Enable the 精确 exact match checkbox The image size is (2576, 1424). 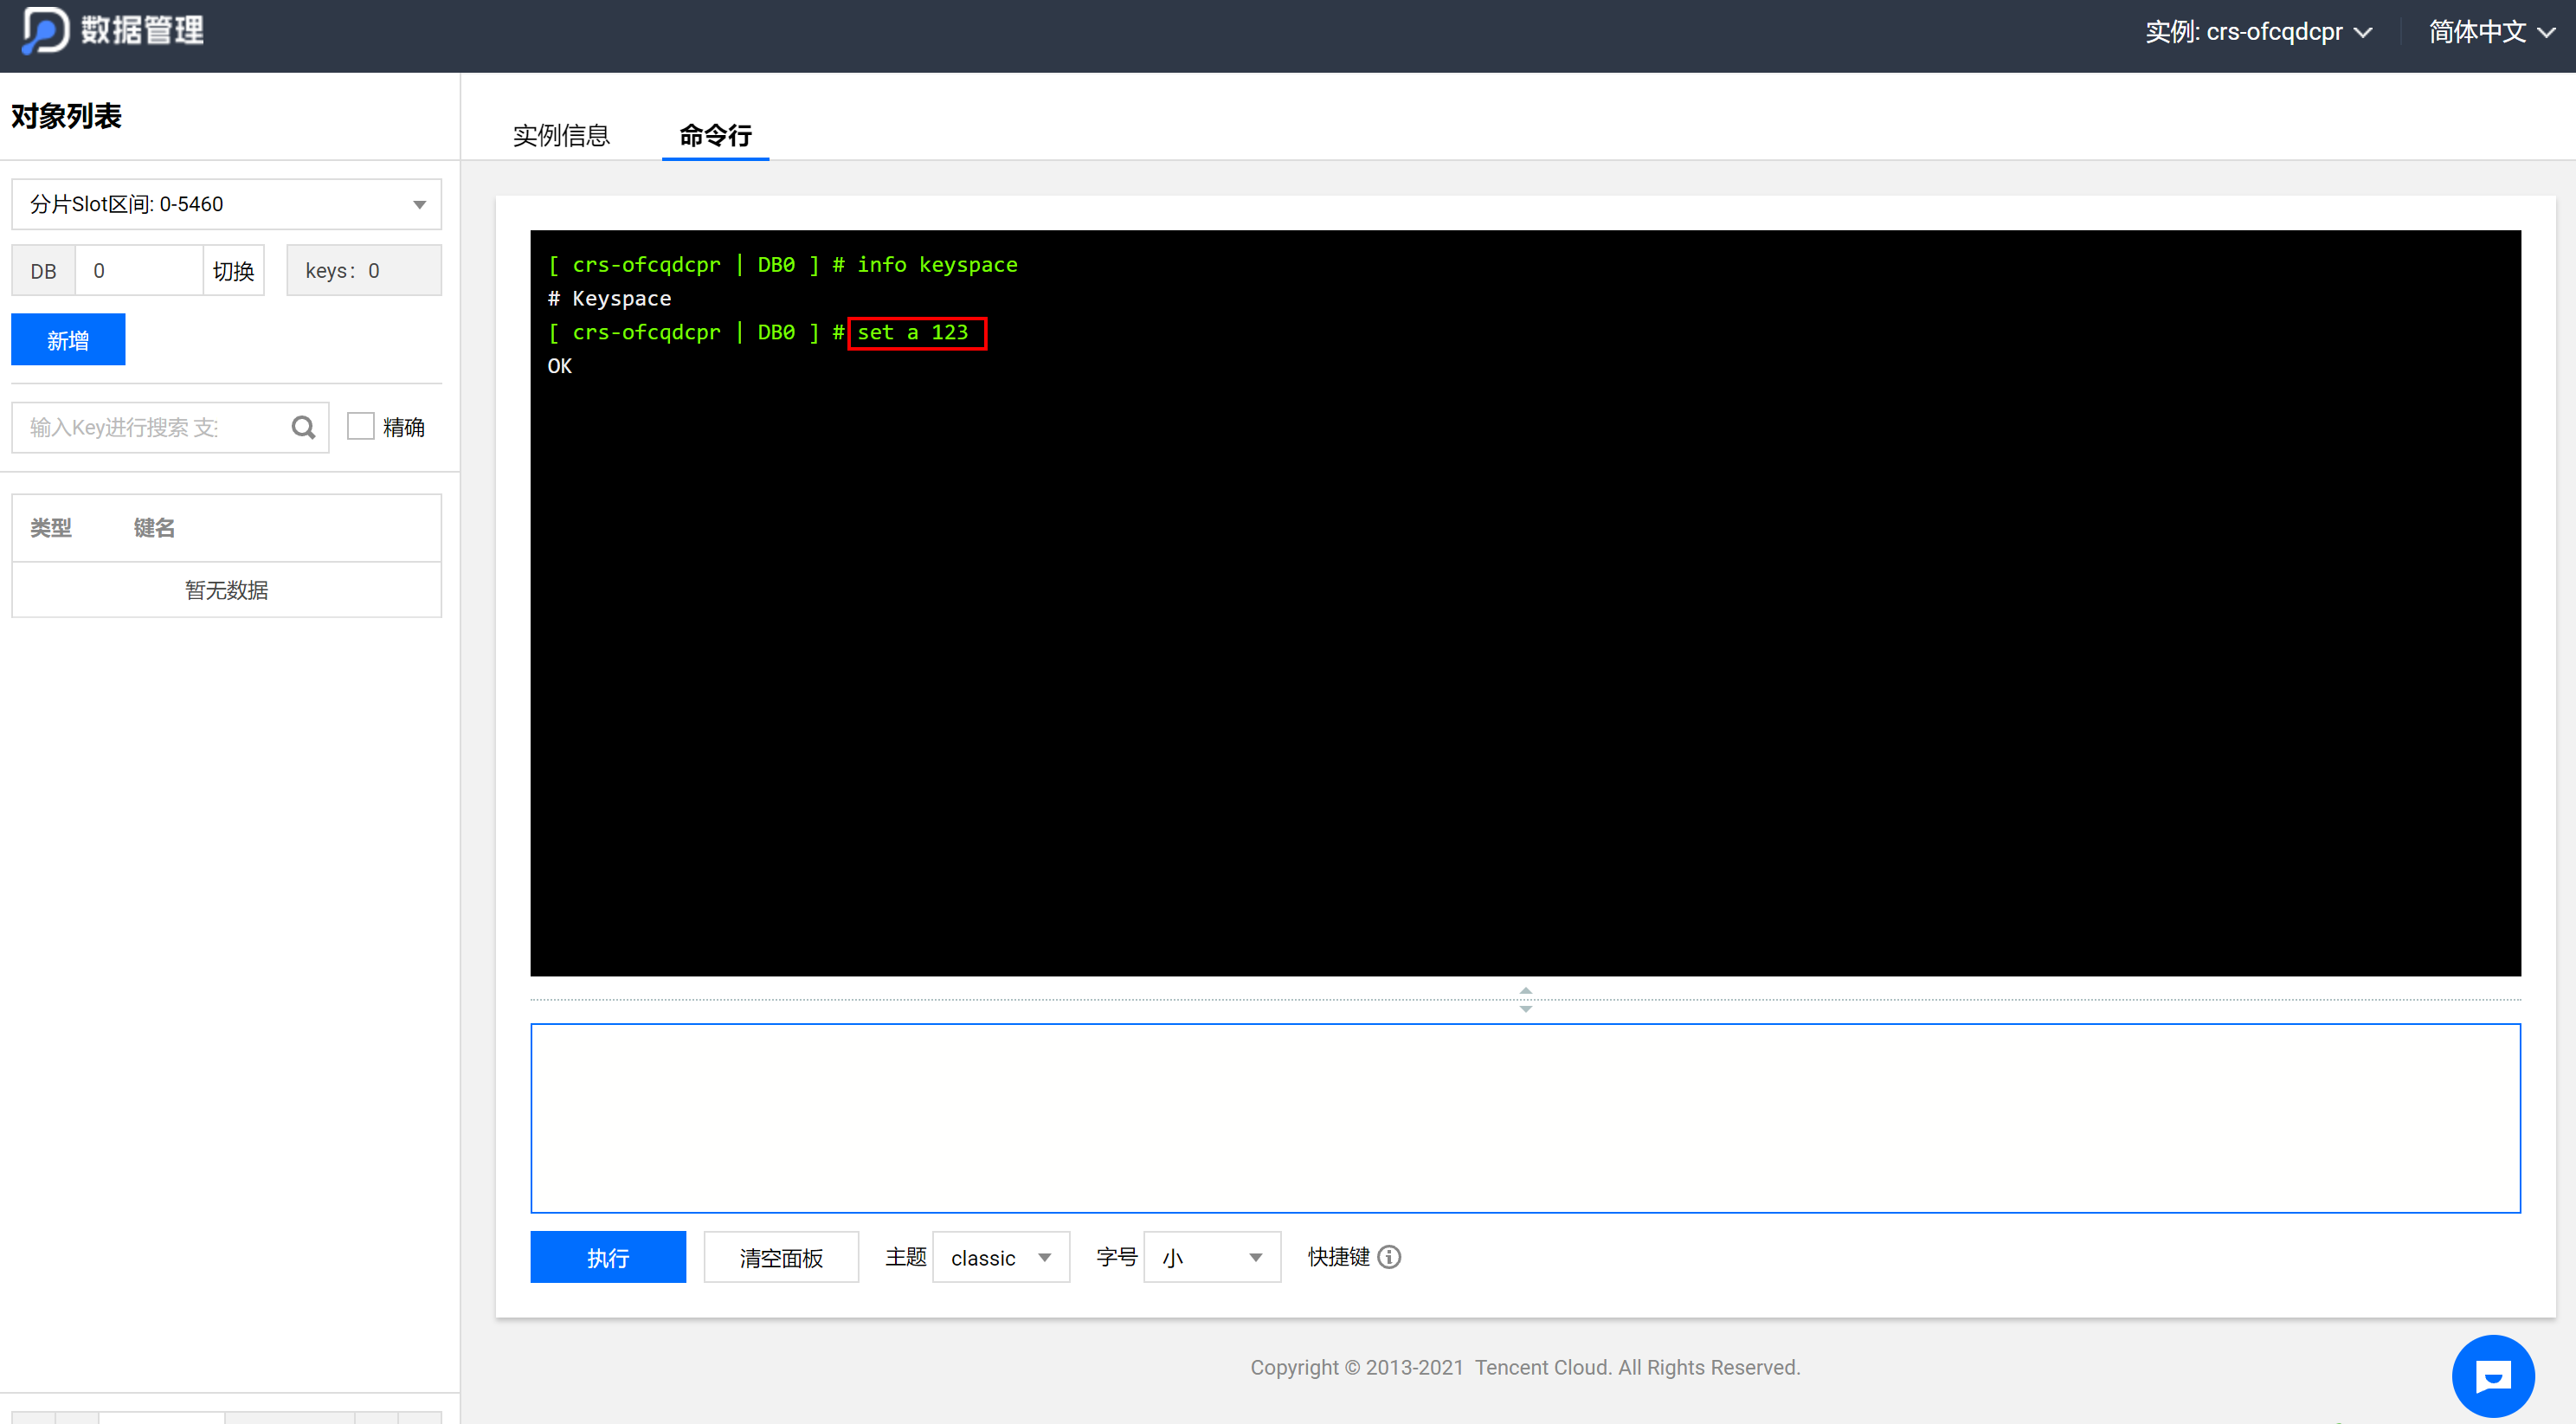pos(360,427)
